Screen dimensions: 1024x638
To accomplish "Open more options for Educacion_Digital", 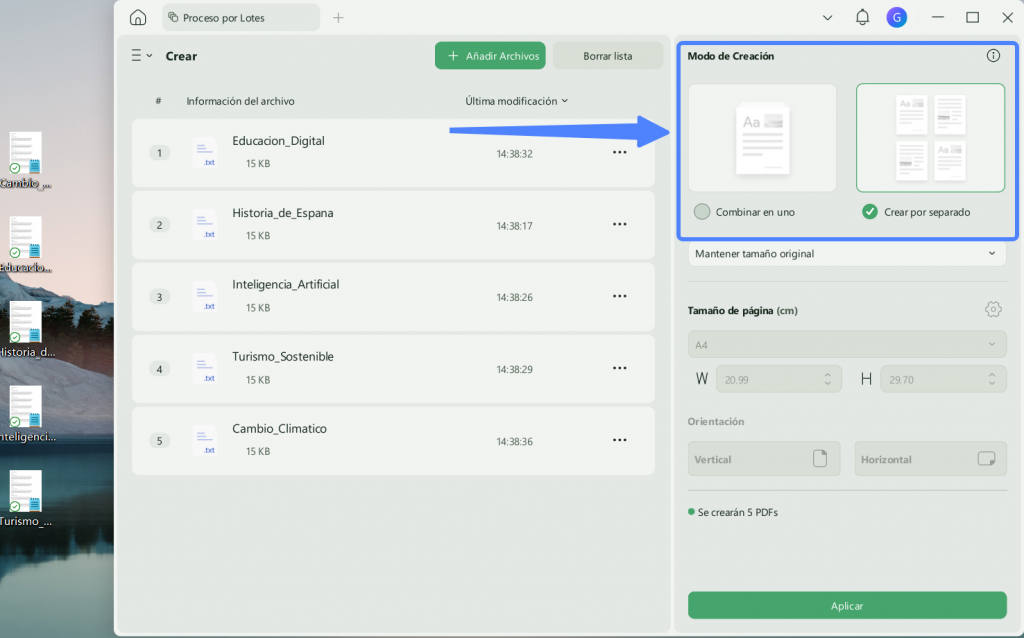I will (x=619, y=153).
